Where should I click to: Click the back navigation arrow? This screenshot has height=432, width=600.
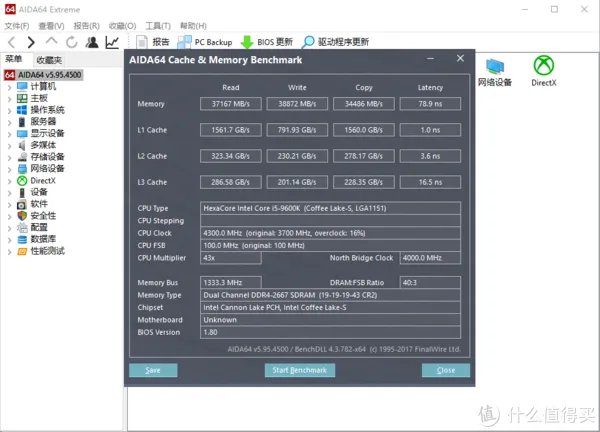[11, 42]
